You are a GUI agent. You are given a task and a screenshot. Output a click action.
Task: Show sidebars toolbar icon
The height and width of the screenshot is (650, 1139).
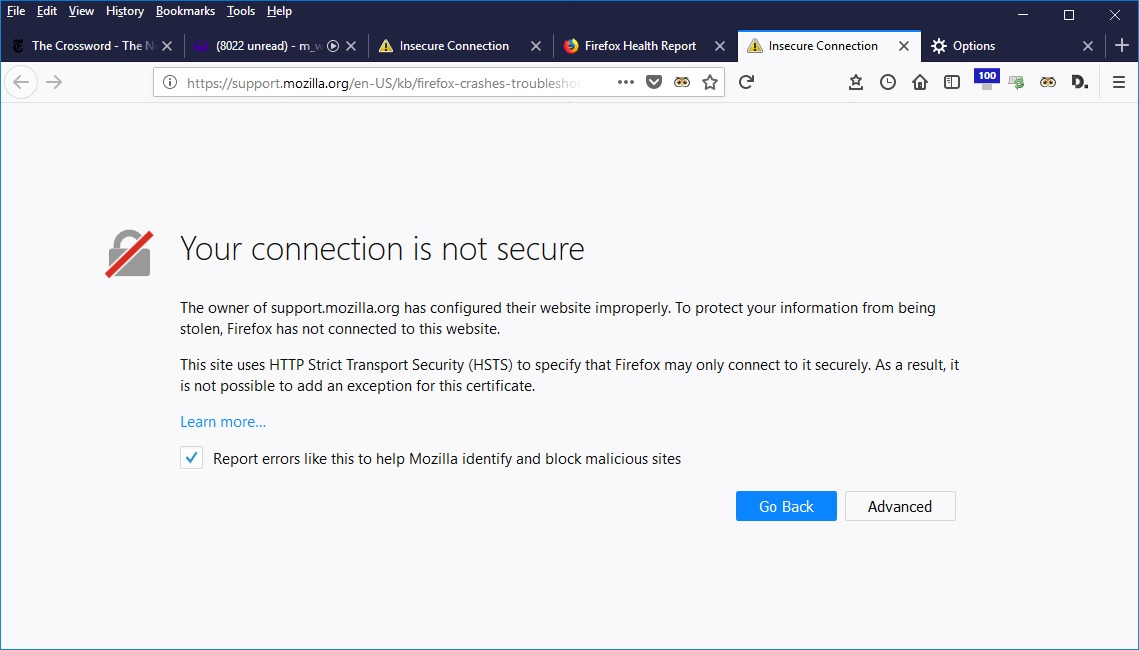pos(952,82)
